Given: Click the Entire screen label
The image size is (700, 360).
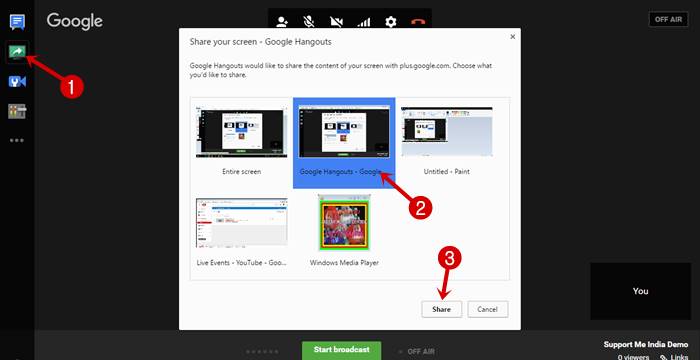Looking at the screenshot, I should tap(242, 172).
